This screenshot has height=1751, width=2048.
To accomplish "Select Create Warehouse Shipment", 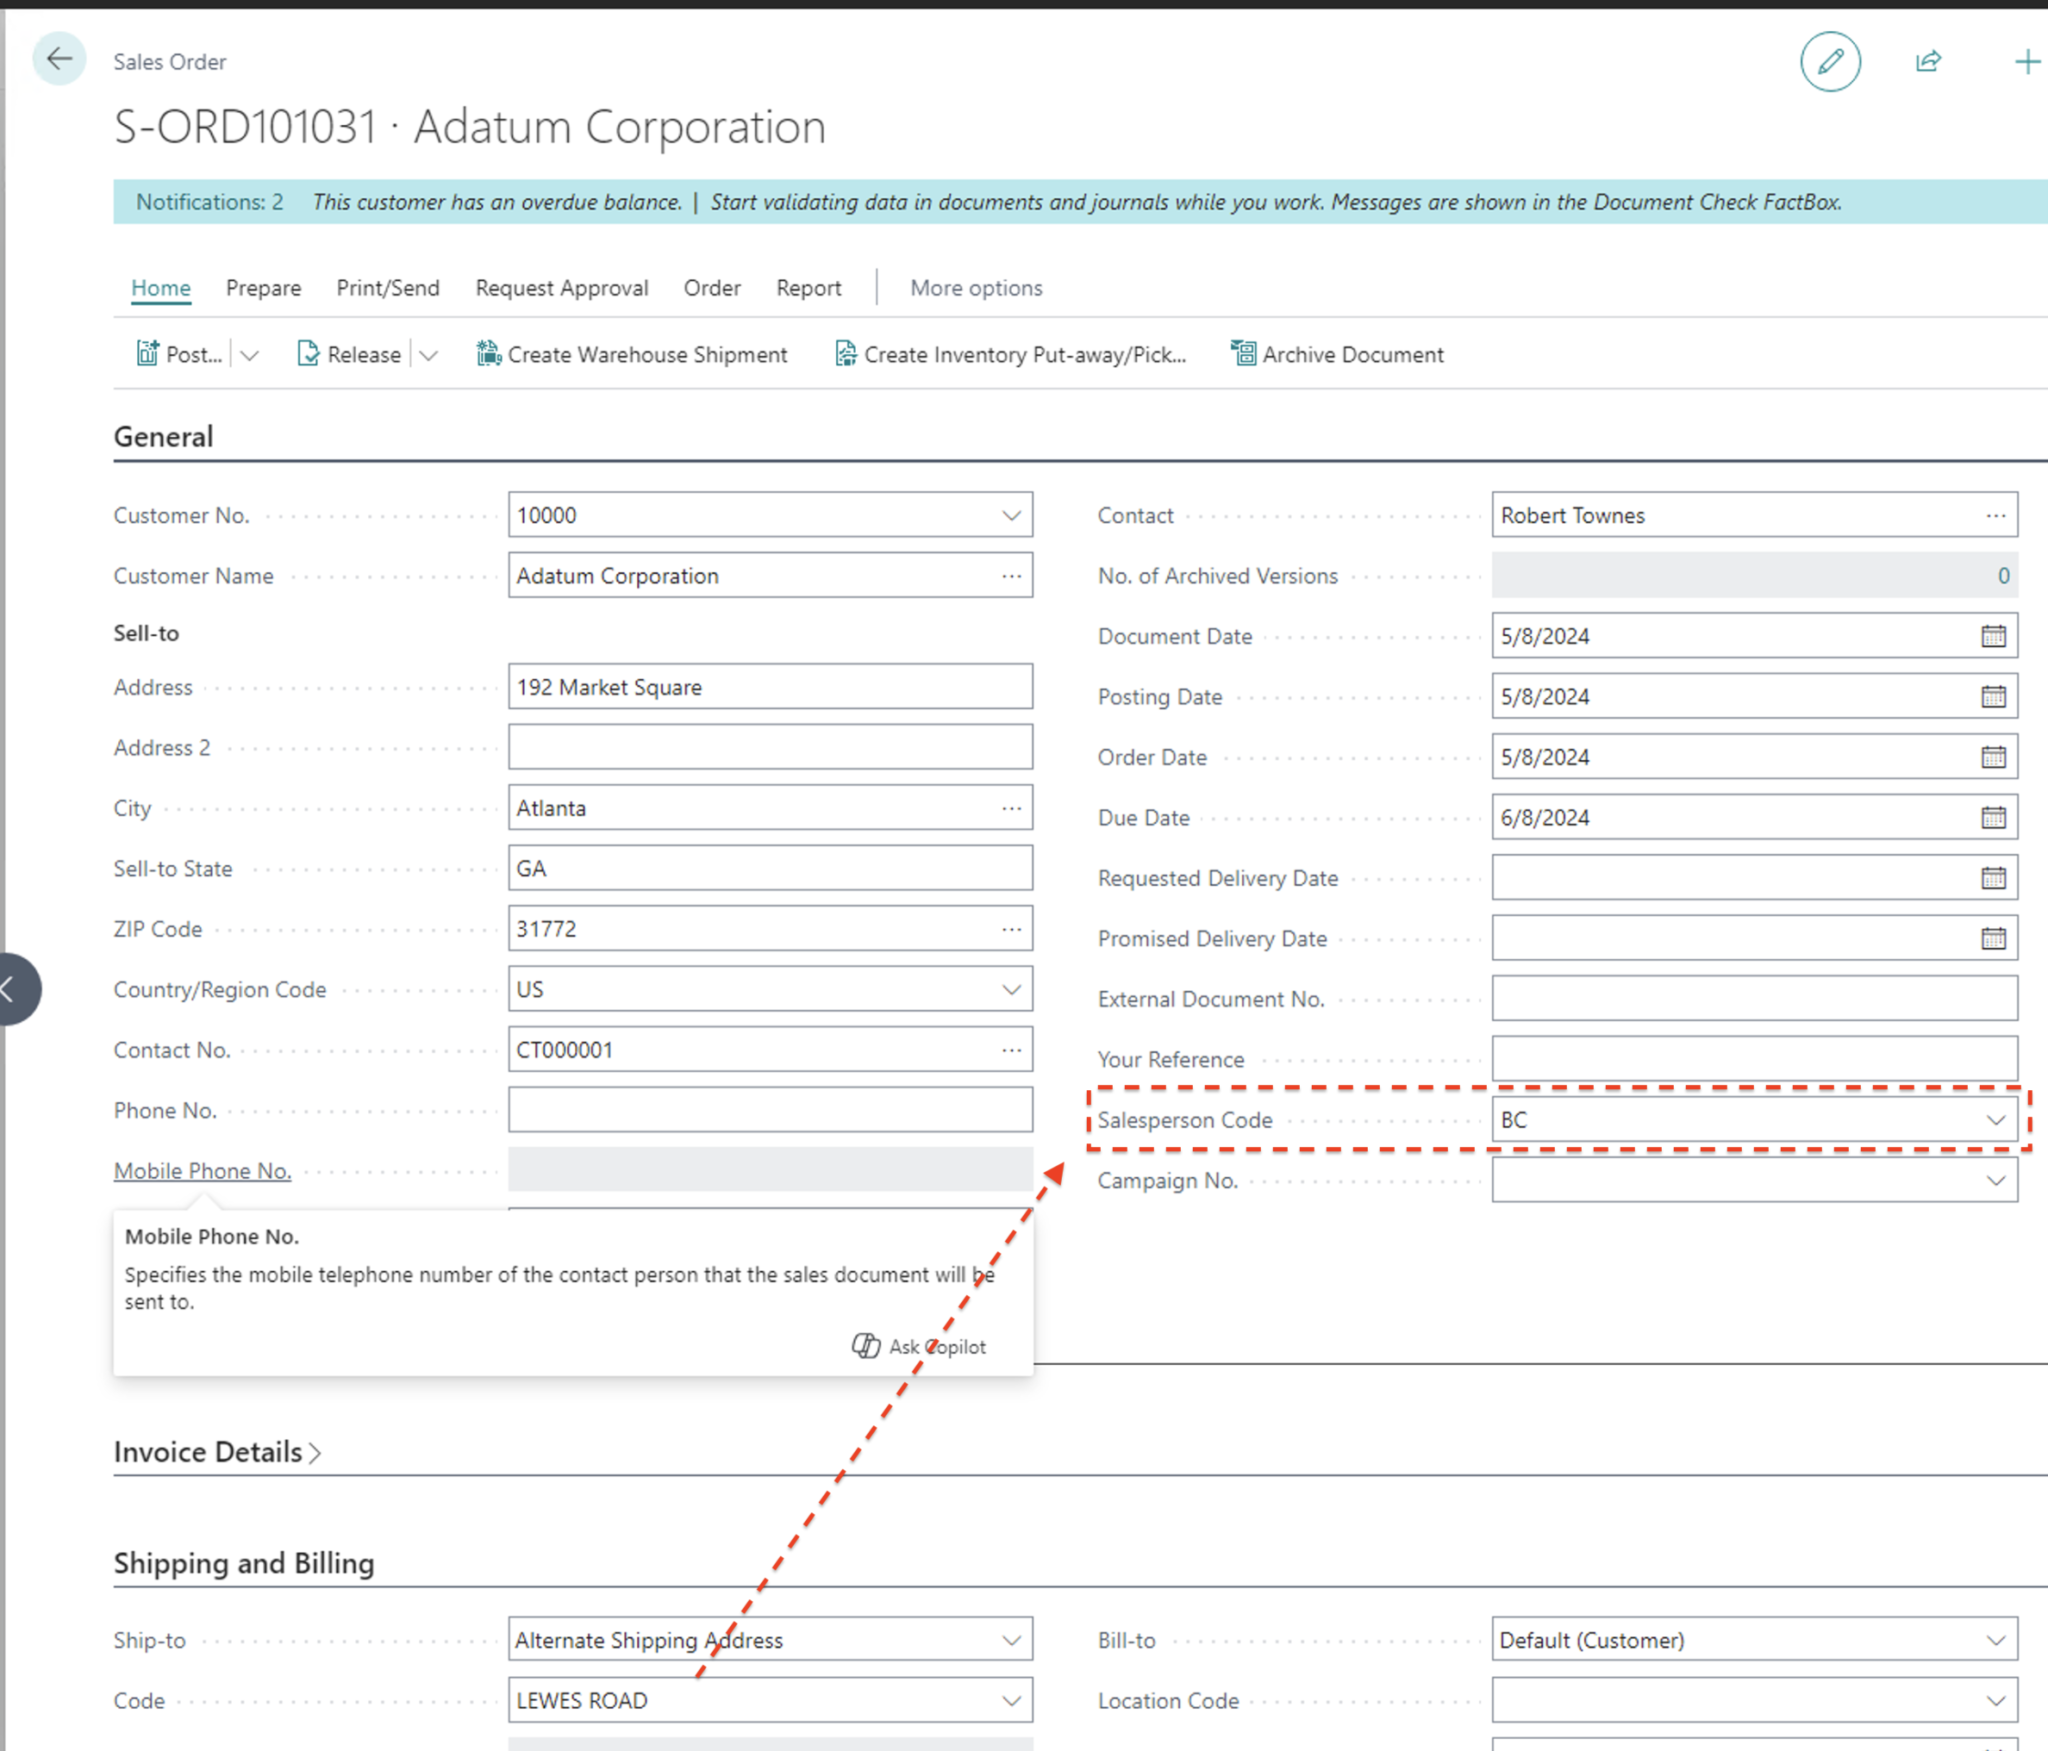I will click(x=632, y=354).
